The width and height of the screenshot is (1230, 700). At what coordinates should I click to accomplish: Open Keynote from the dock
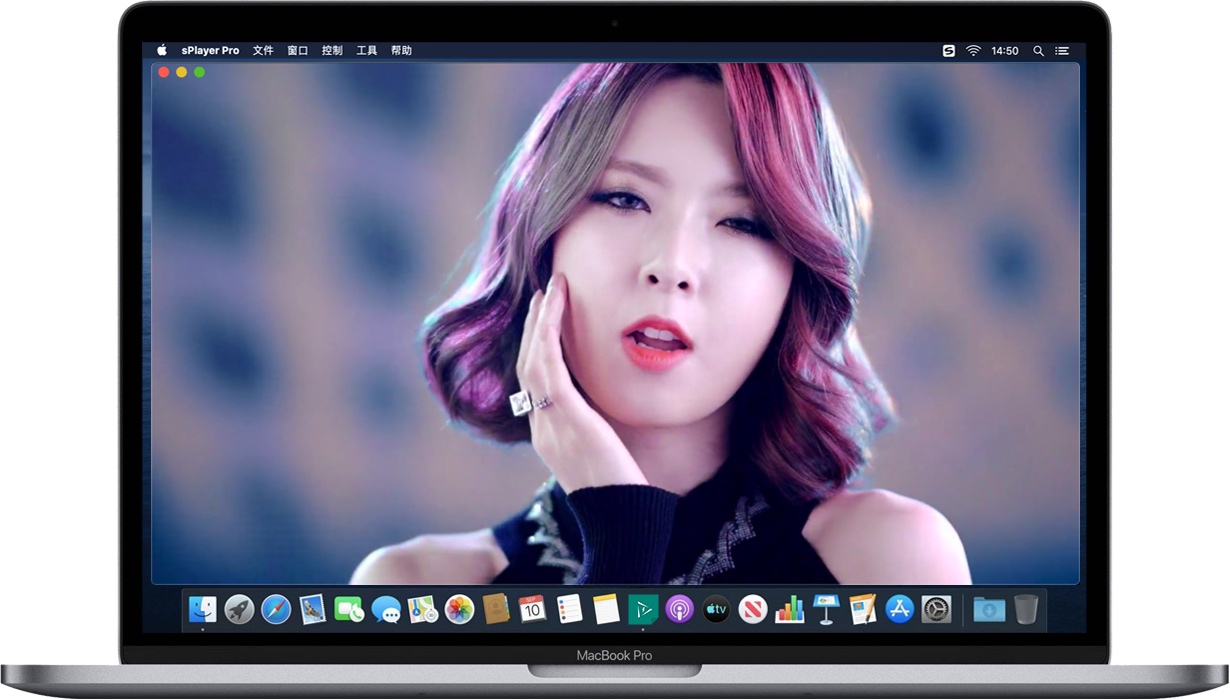pos(825,608)
